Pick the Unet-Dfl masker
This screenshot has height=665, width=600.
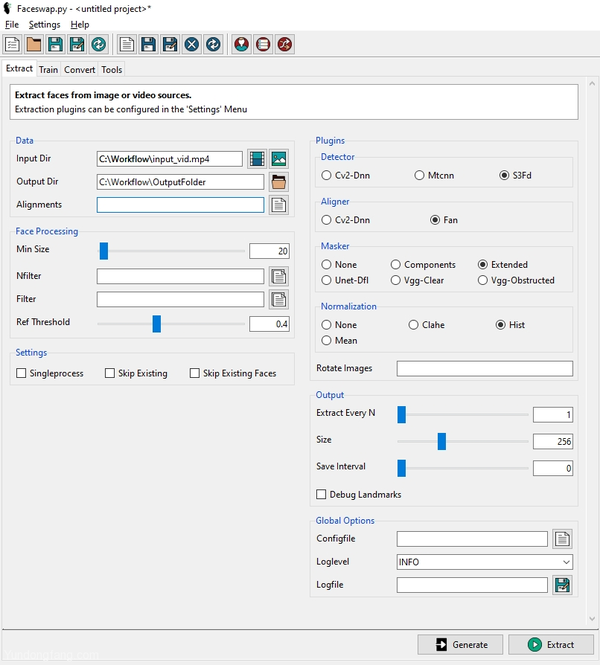(345, 280)
